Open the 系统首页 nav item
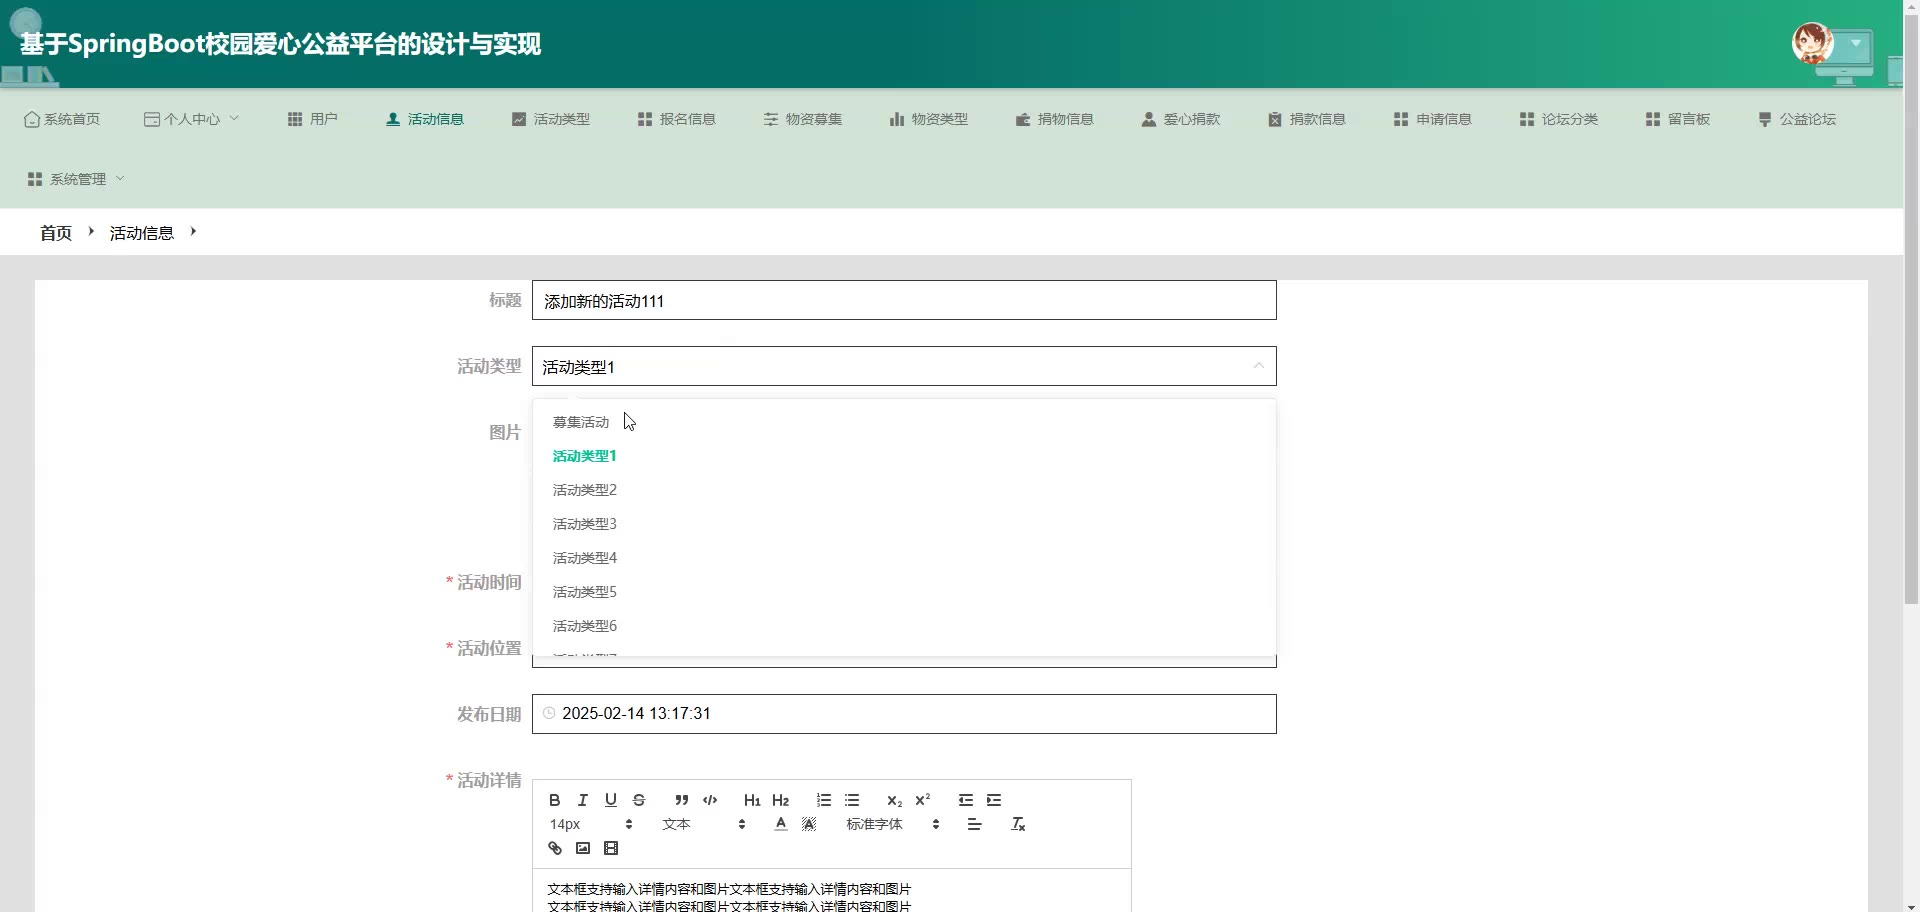Viewport: 1920px width, 912px height. point(62,119)
